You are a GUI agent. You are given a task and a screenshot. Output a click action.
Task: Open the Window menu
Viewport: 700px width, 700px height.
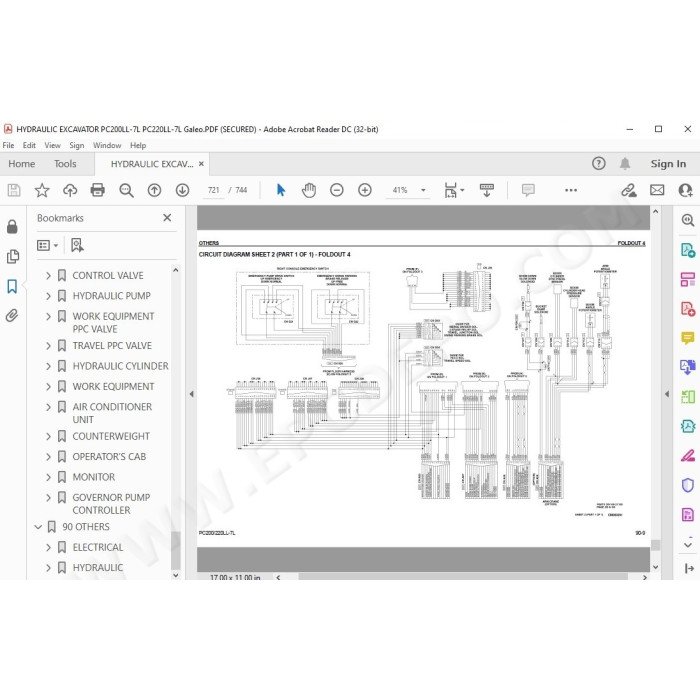point(107,146)
